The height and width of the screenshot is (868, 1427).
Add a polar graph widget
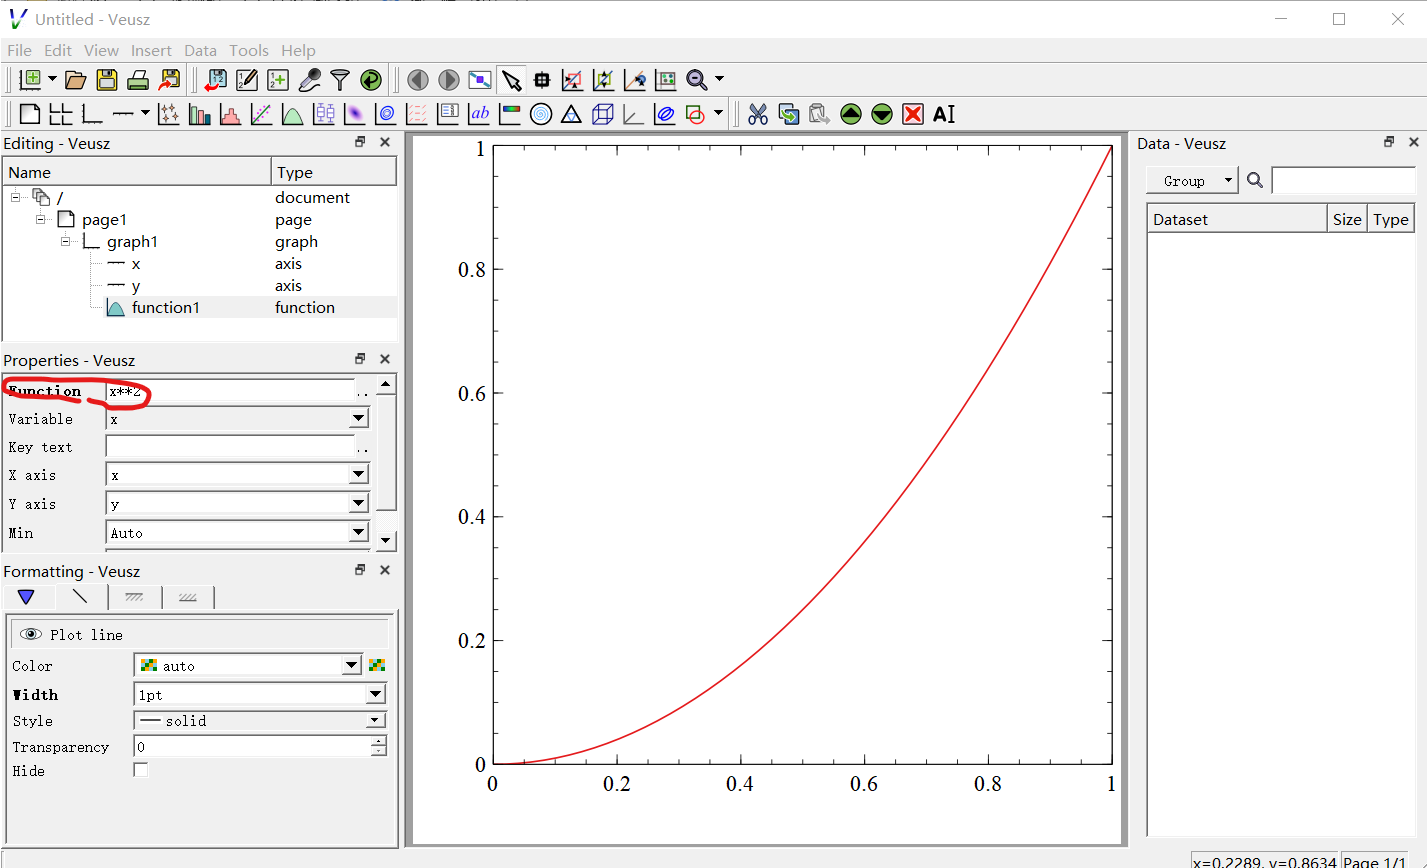pos(541,114)
